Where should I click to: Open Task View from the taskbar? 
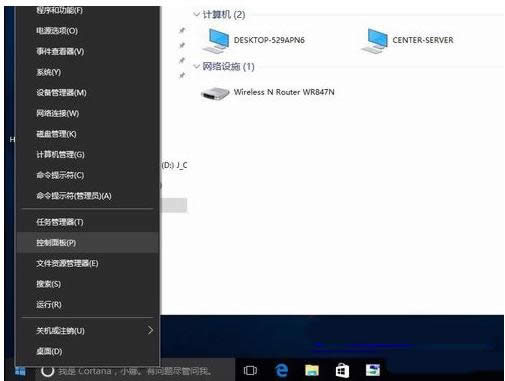tap(250, 370)
